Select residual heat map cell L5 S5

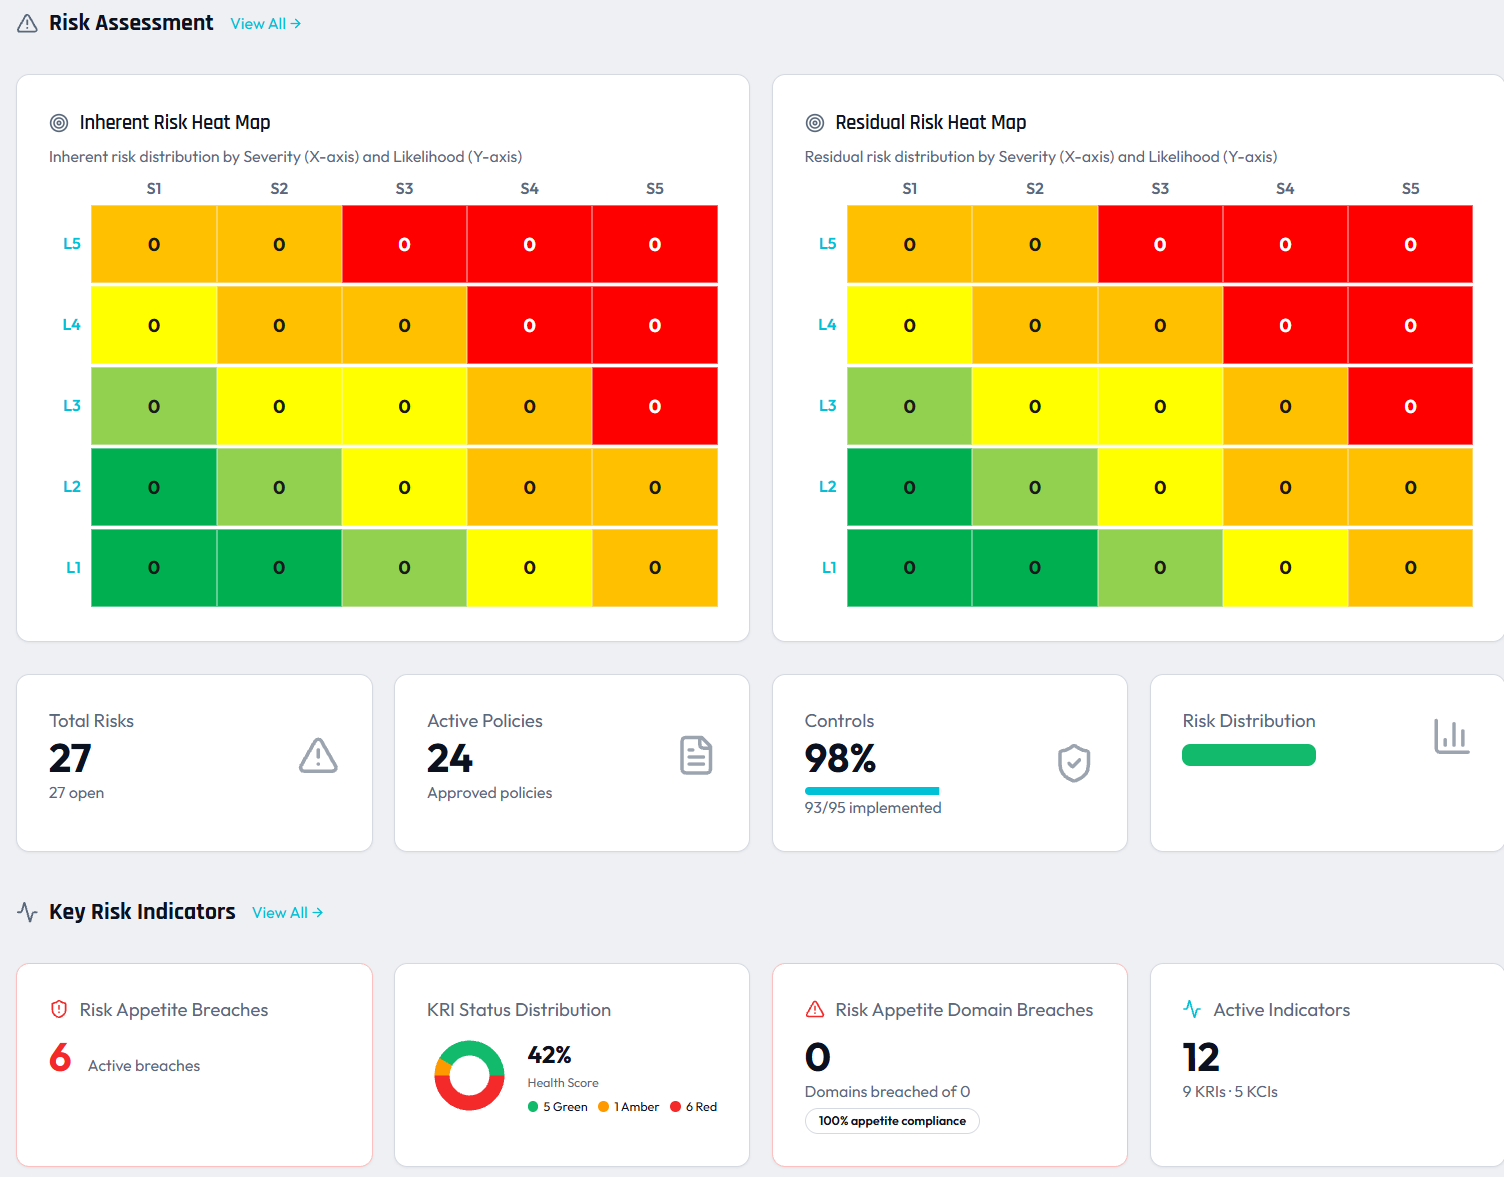[1410, 244]
